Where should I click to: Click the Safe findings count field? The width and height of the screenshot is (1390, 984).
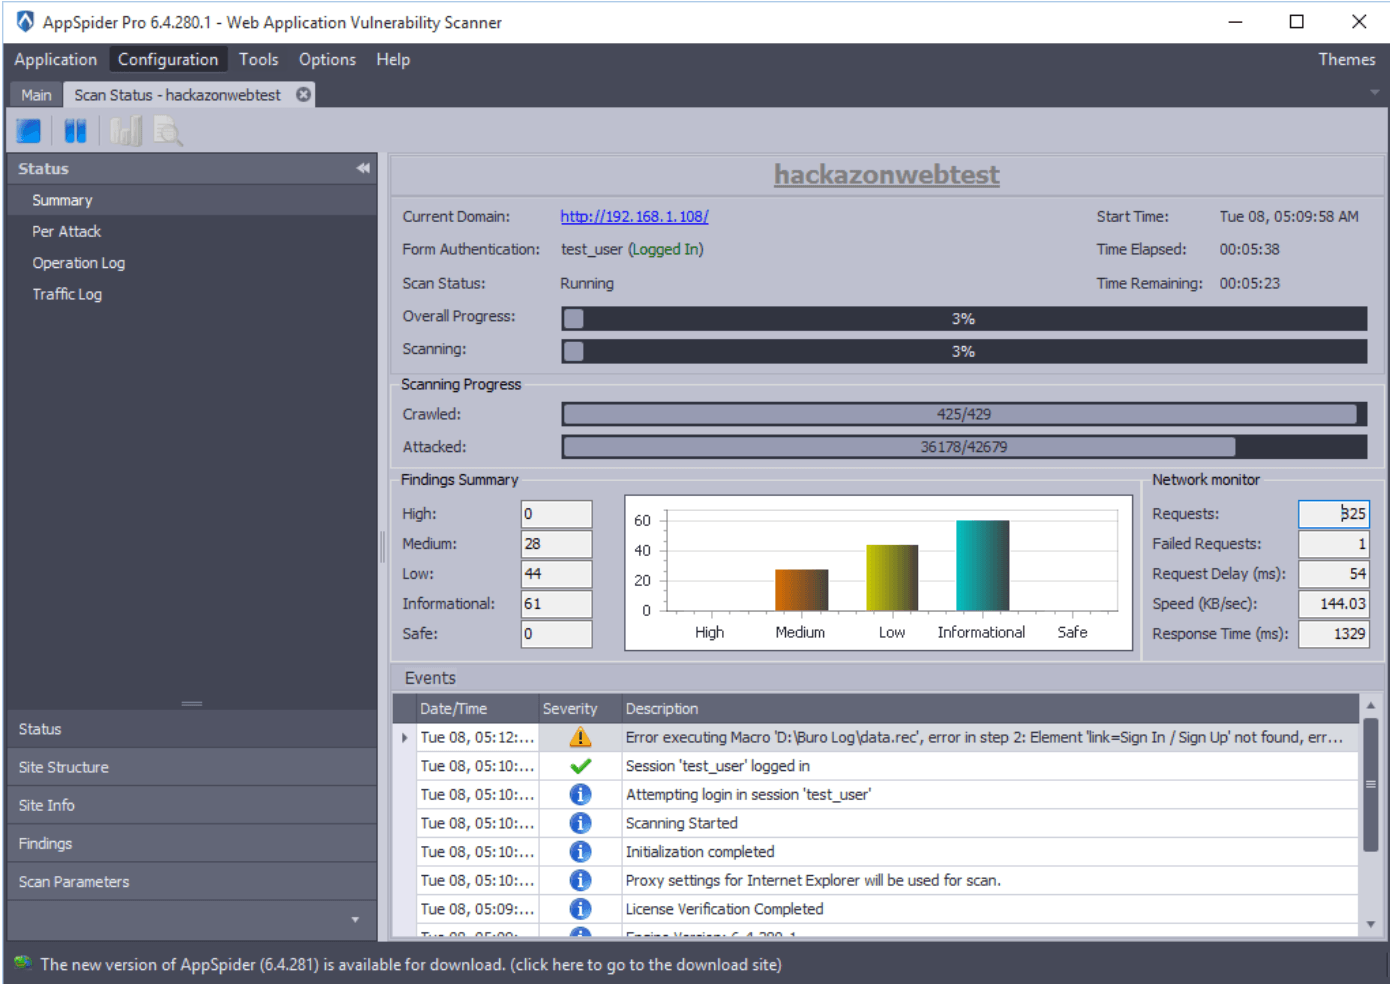pyautogui.click(x=556, y=634)
